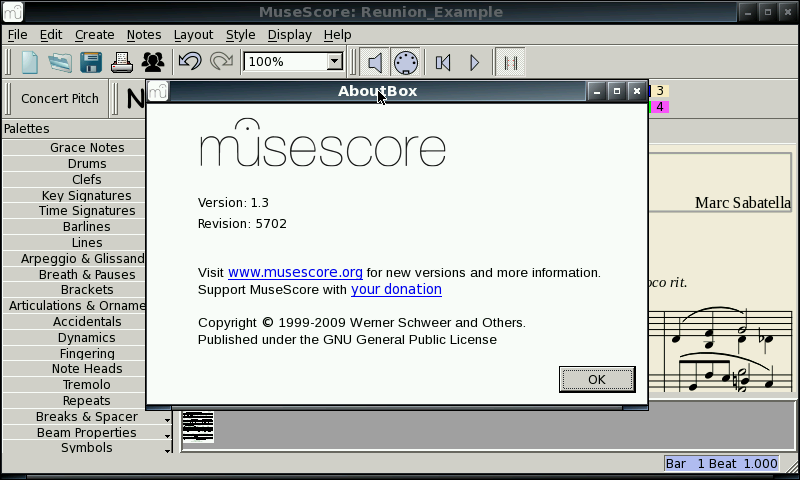Expand the Time Signatures palette
Screen dimensions: 800x480
tap(74, 211)
